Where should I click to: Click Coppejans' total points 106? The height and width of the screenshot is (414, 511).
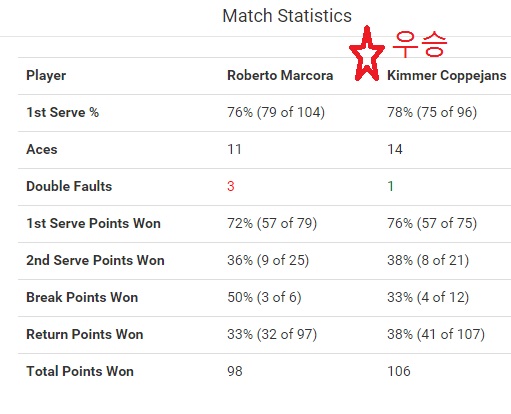coord(399,371)
